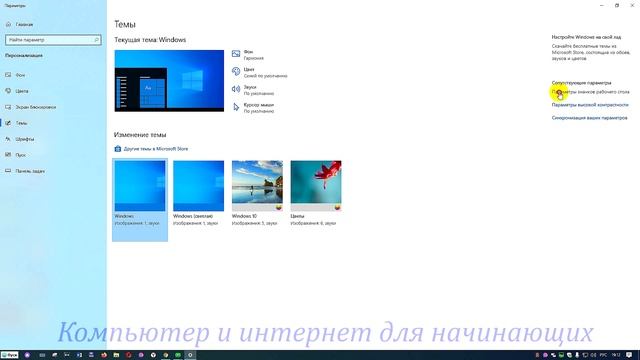Click the 'Текущая тема: Windows' heading
Viewport: 640px width, 360px height.
[x=150, y=40]
